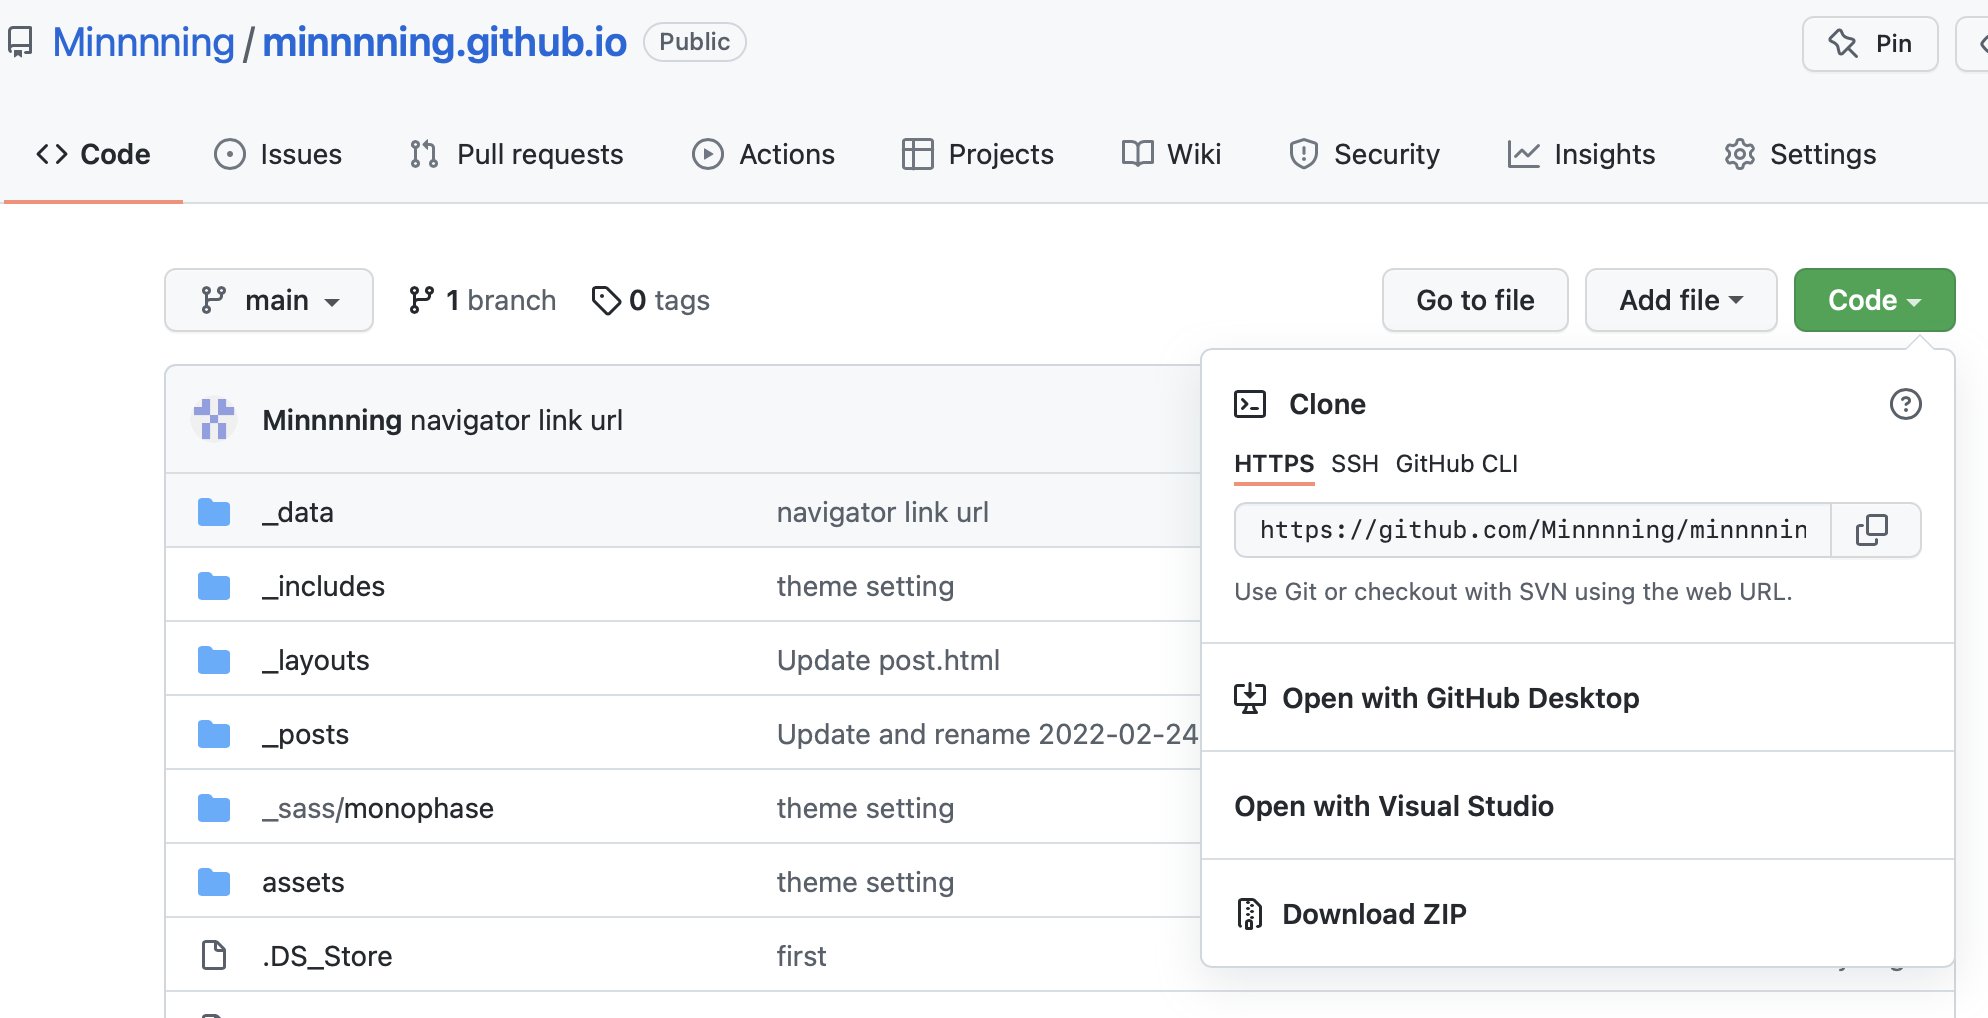The image size is (1988, 1018).
Task: Select the SSH clone tab
Action: coord(1355,464)
